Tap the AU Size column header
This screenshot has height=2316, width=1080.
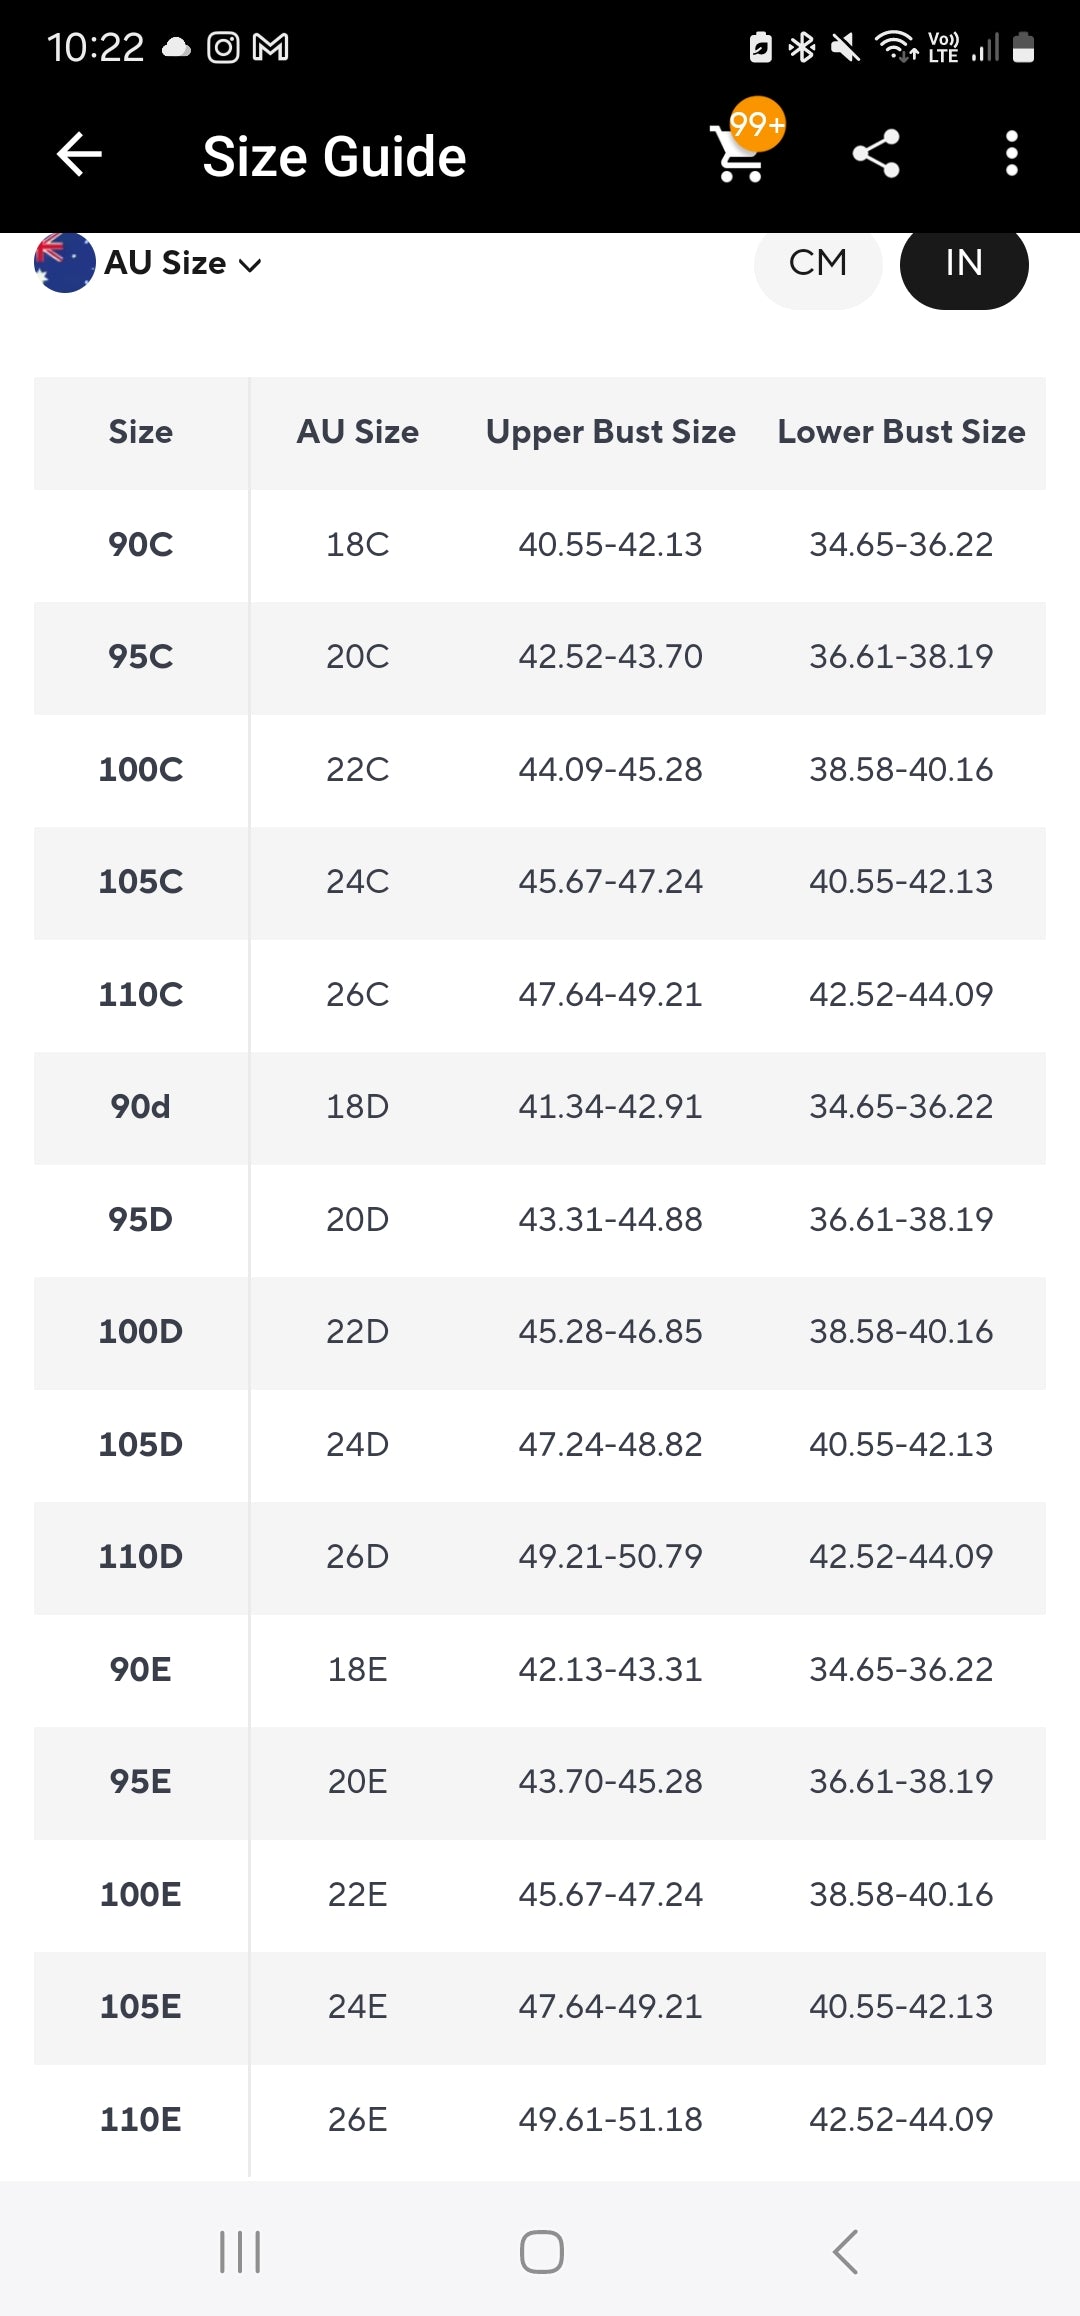tap(357, 432)
